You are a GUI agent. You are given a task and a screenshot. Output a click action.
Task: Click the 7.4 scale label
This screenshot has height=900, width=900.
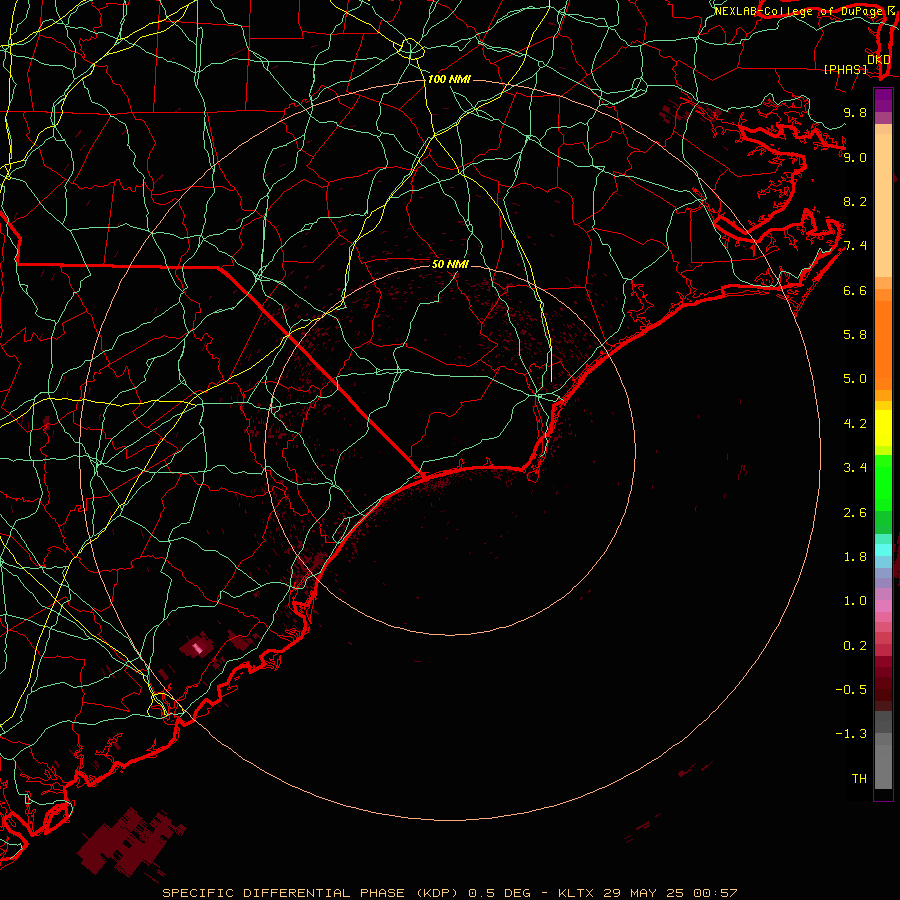pyautogui.click(x=855, y=246)
